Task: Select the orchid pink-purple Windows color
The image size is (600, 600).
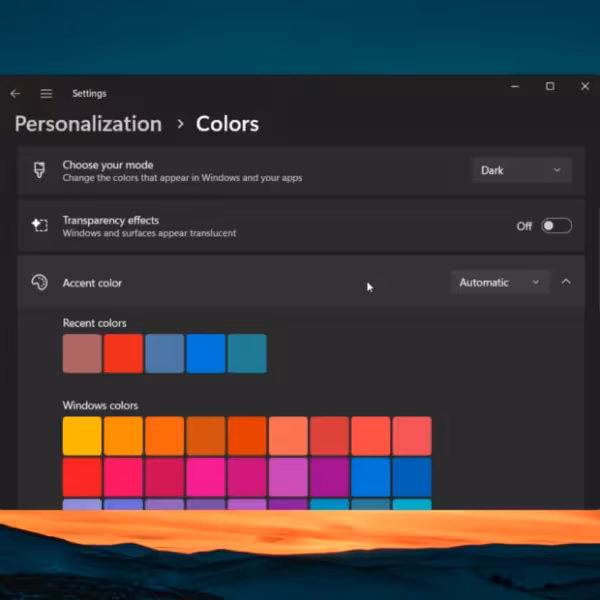Action: pos(288,477)
